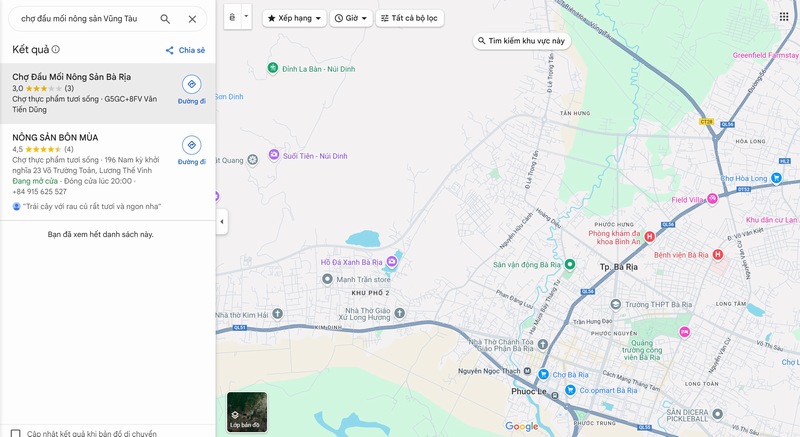The width and height of the screenshot is (800, 437).
Task: Select the Suối Tiên - Núi Dinh marker
Action: [x=275, y=156]
